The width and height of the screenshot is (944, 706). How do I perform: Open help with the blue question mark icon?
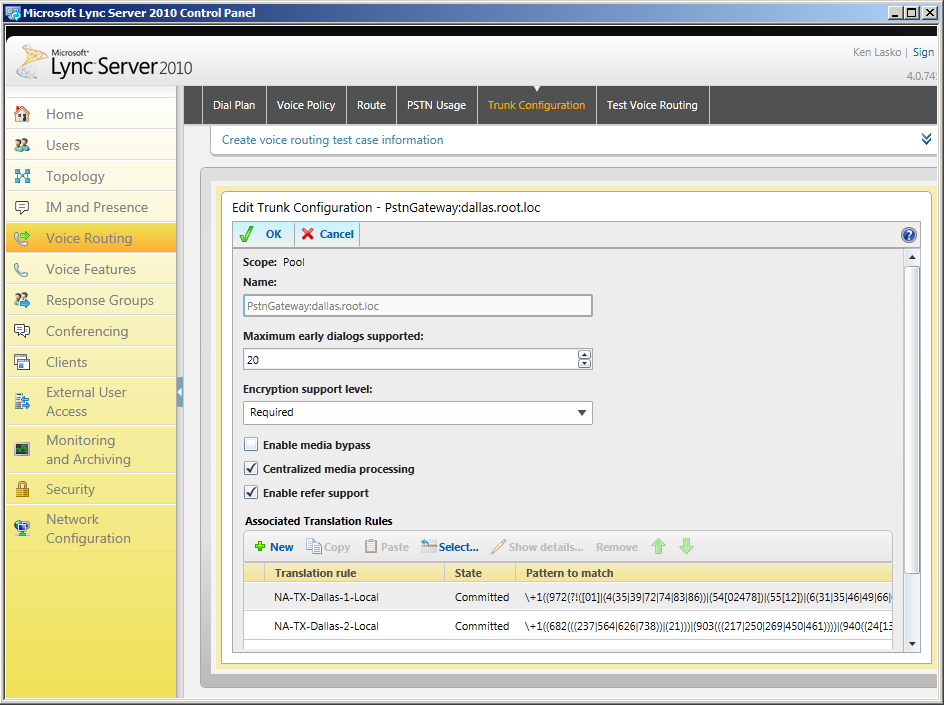coord(908,235)
